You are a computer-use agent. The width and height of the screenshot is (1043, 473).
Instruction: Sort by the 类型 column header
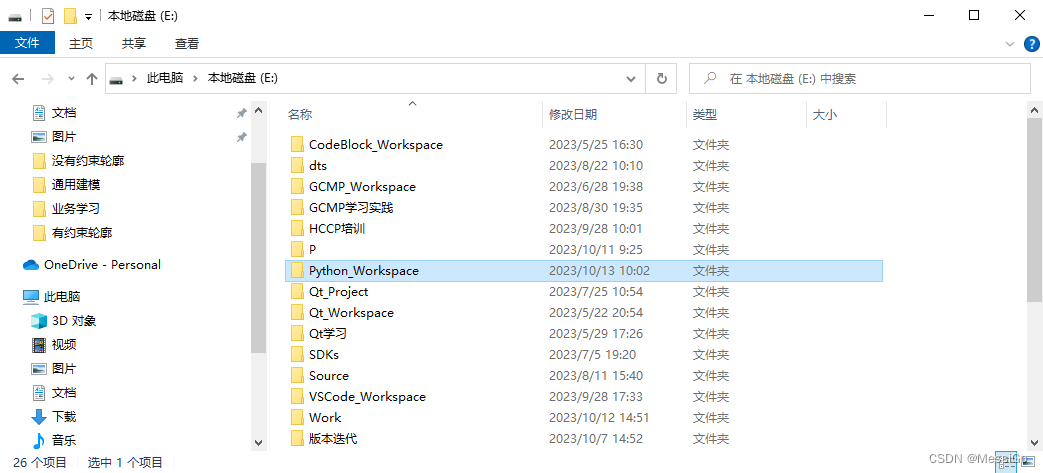705,114
